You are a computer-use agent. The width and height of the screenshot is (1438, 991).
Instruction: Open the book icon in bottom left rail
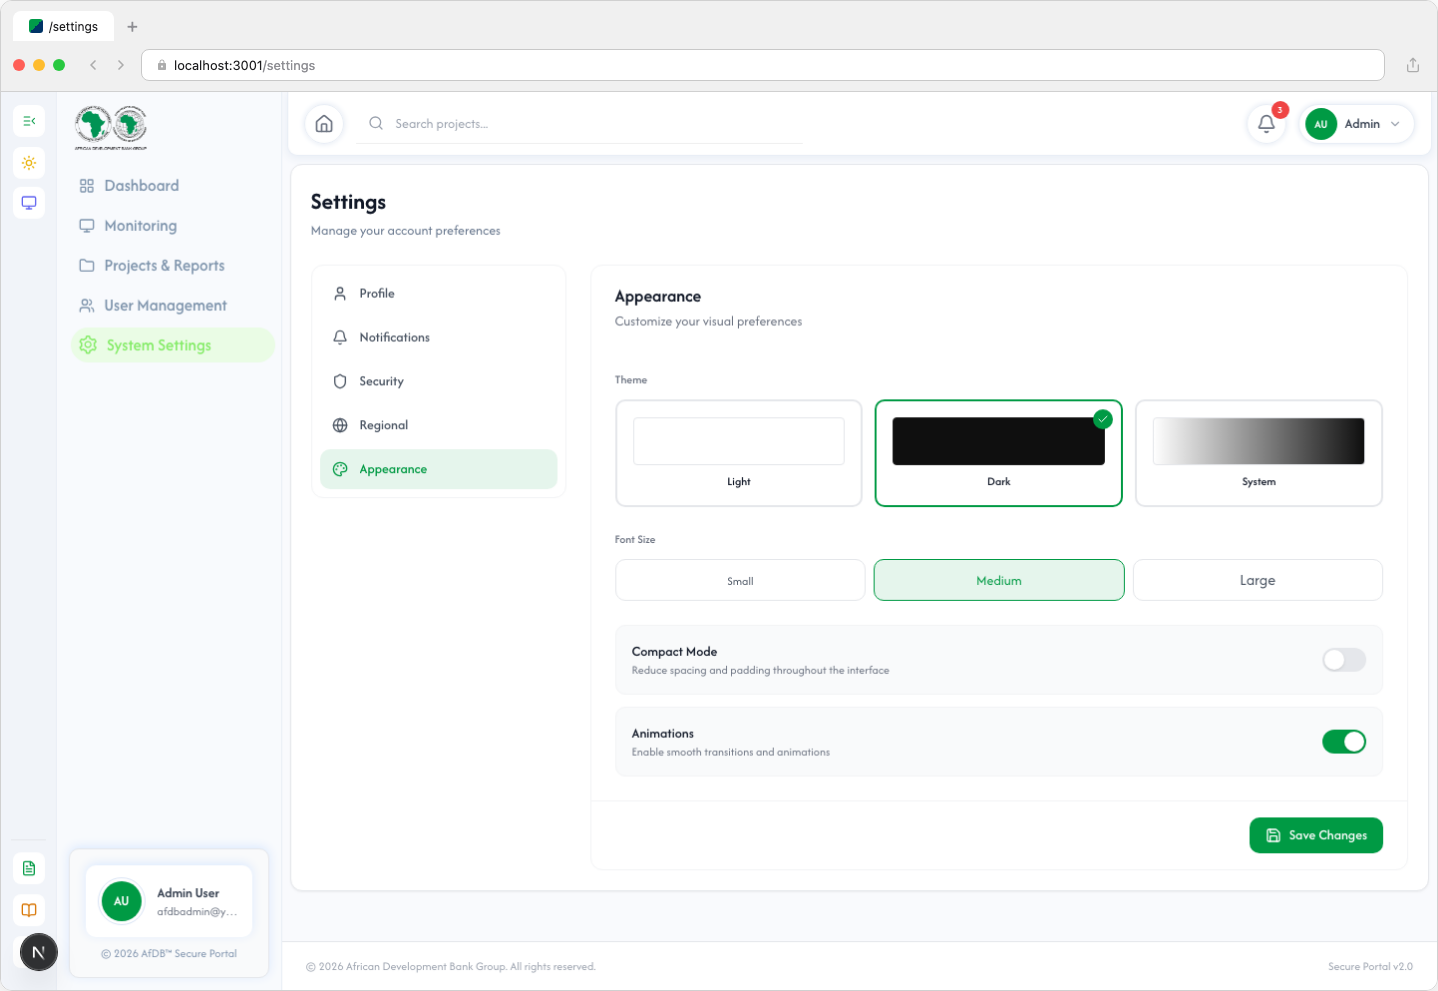pyautogui.click(x=29, y=910)
